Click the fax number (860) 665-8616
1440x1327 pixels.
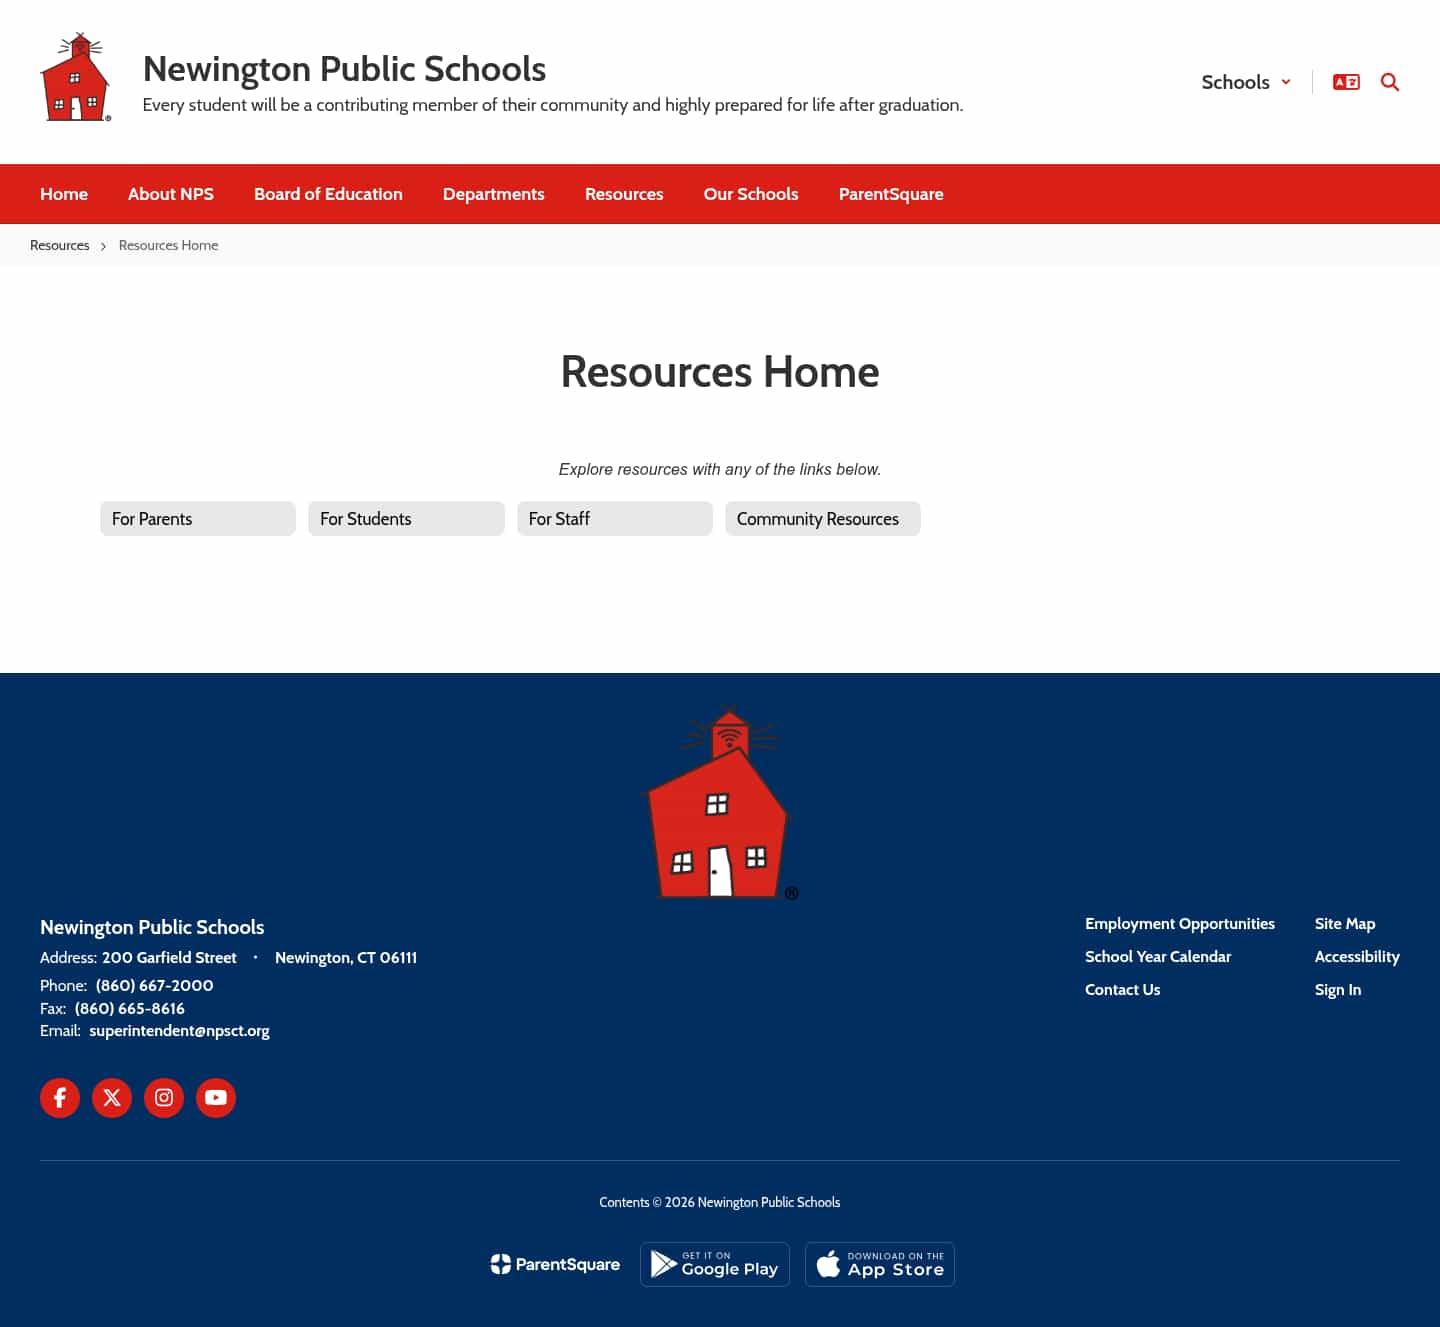click(x=130, y=1009)
